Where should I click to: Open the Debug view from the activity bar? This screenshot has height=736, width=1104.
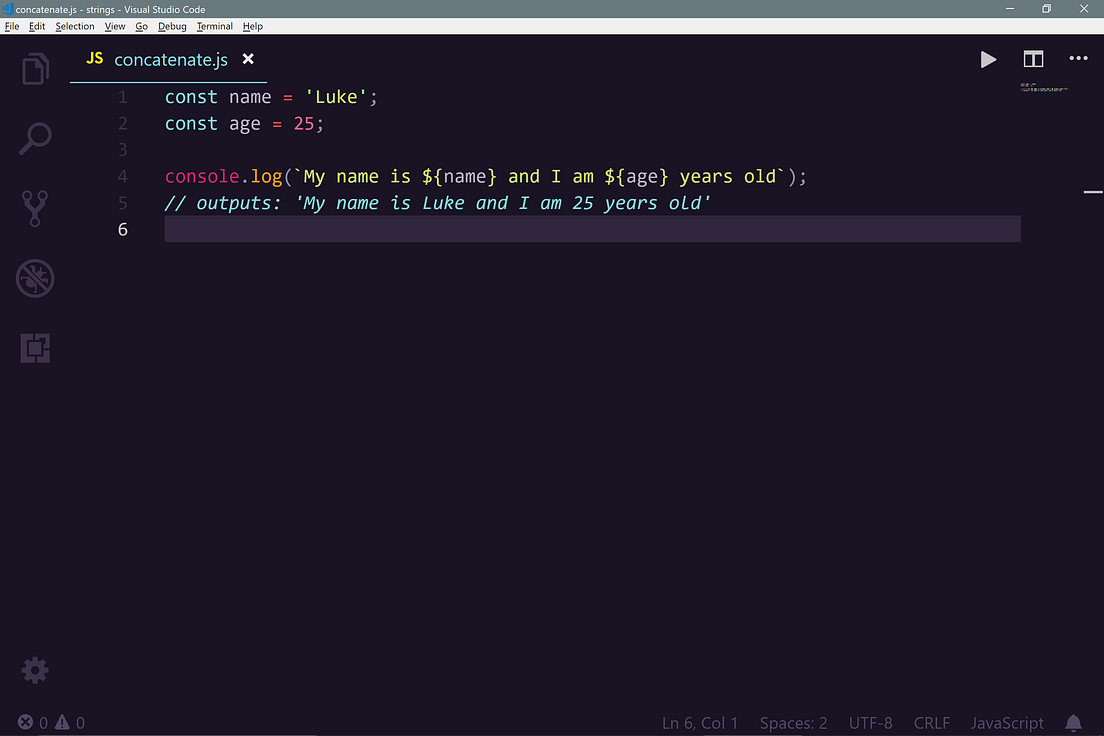[35, 278]
